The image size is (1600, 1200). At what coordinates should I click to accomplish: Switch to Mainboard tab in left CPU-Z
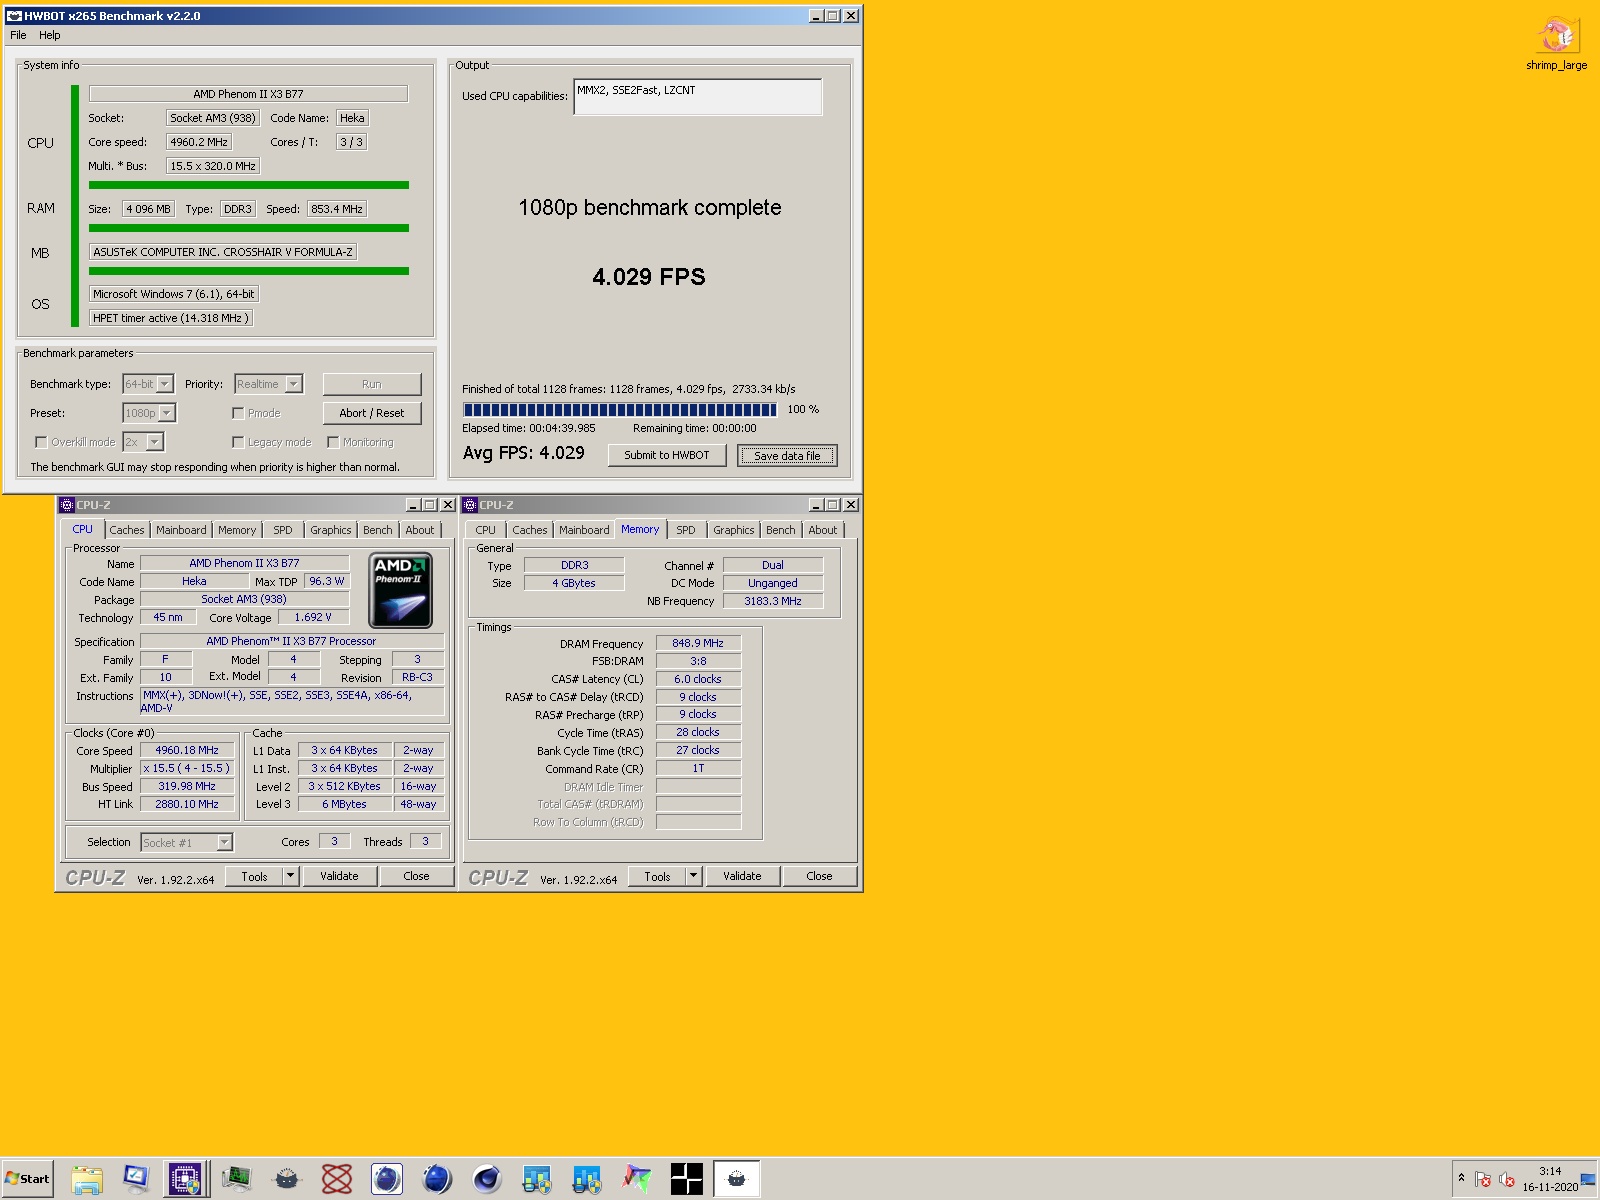(x=181, y=530)
